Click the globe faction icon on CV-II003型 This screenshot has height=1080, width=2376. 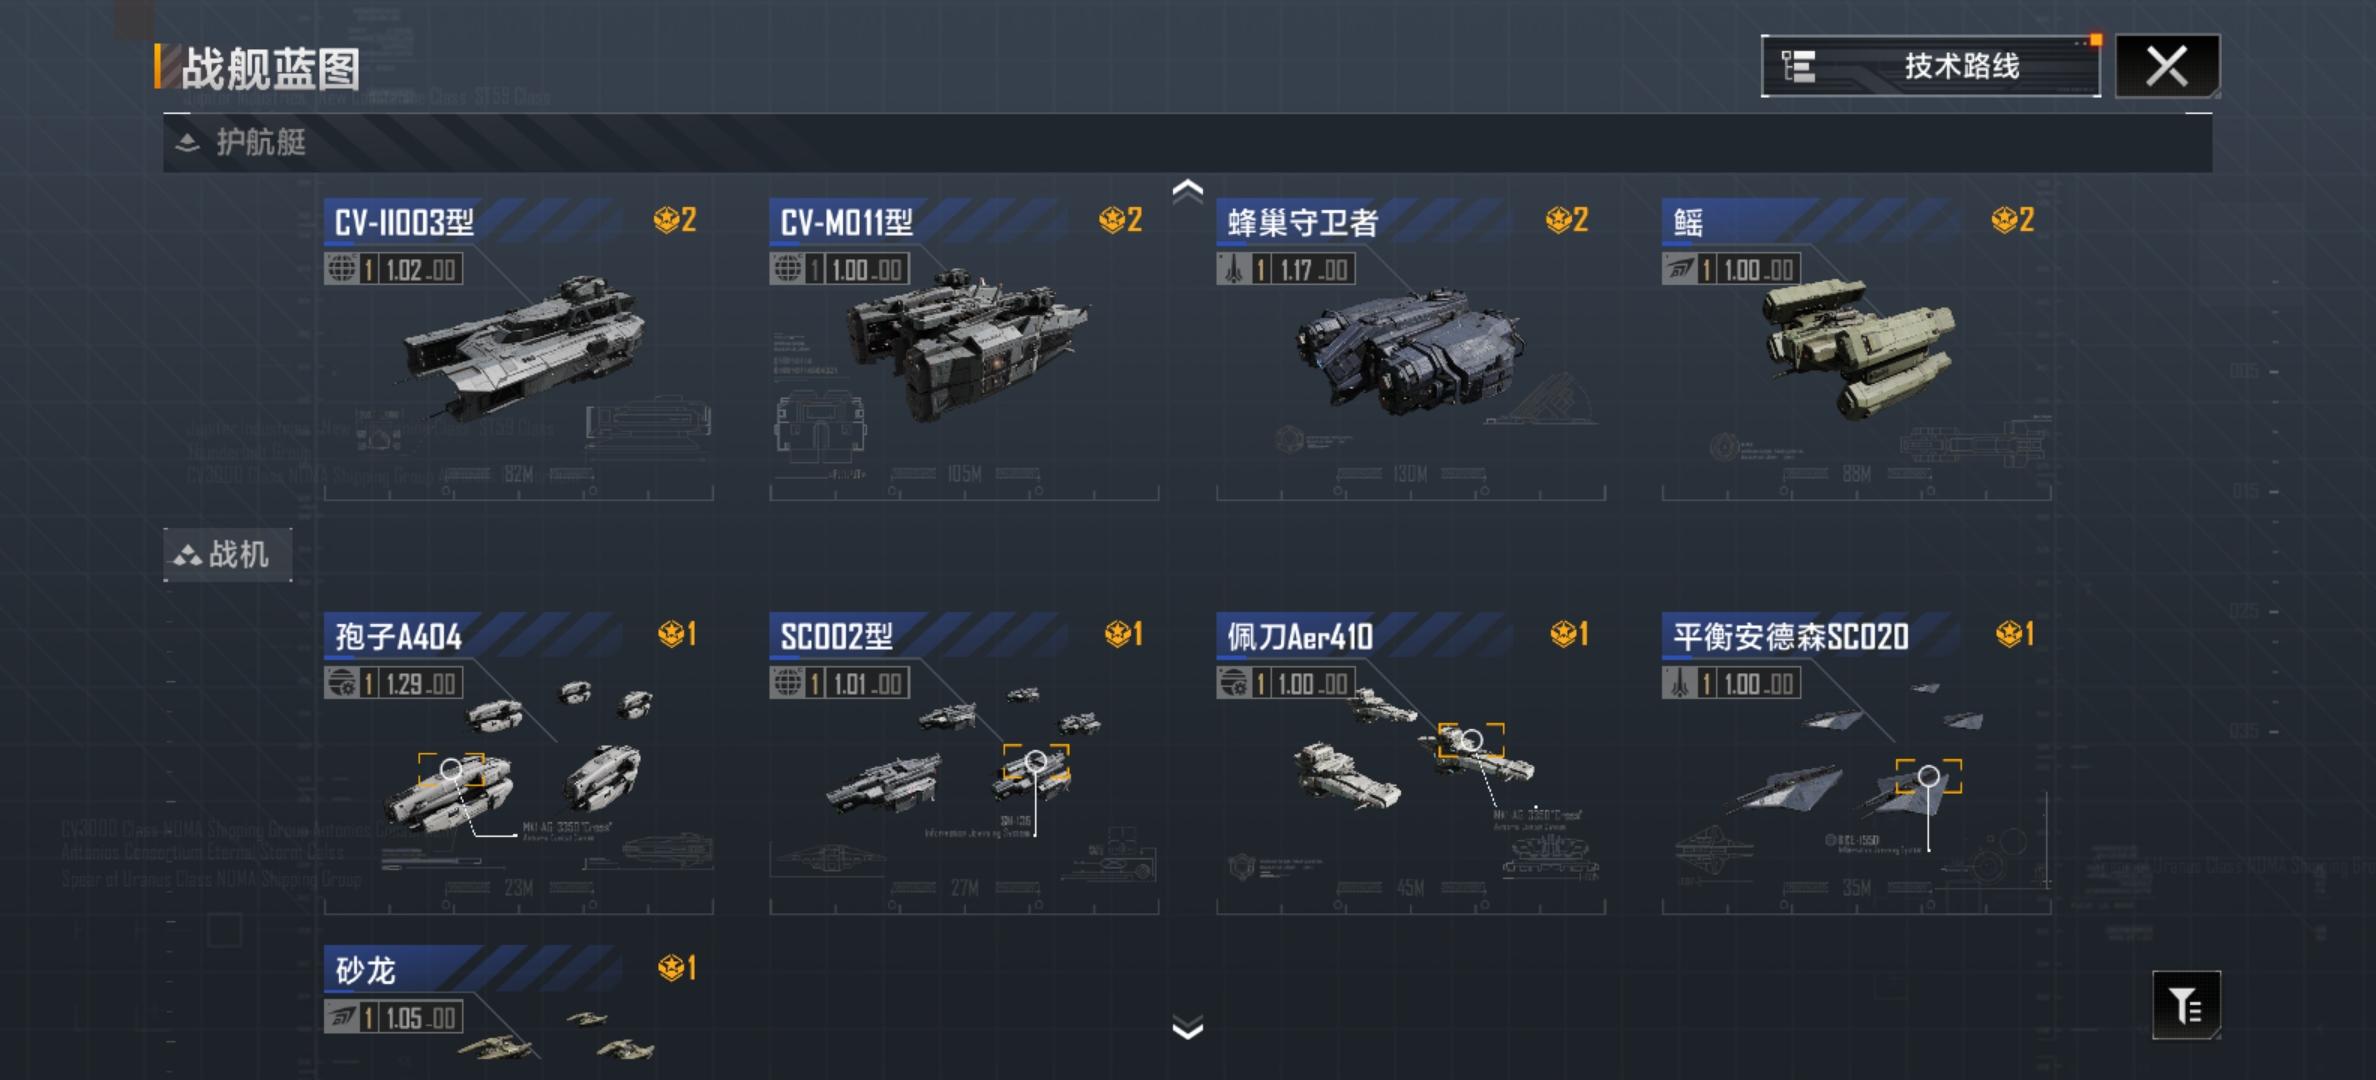click(341, 269)
